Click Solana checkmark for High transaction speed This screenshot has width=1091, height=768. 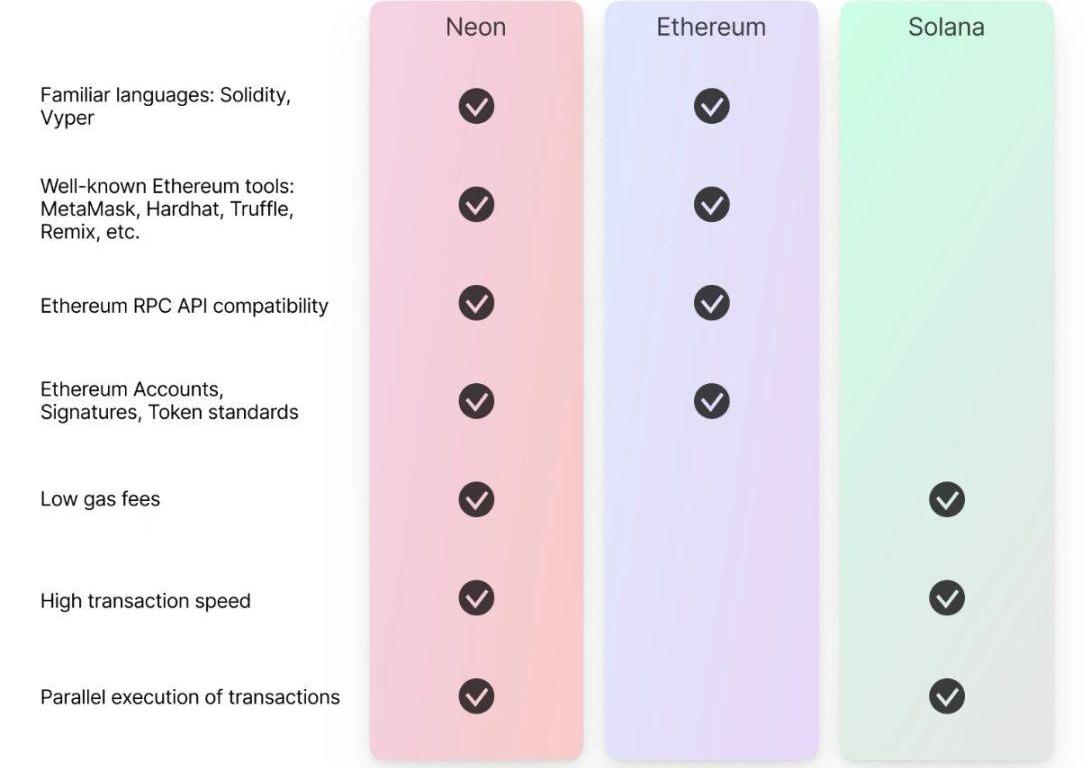pos(946,598)
